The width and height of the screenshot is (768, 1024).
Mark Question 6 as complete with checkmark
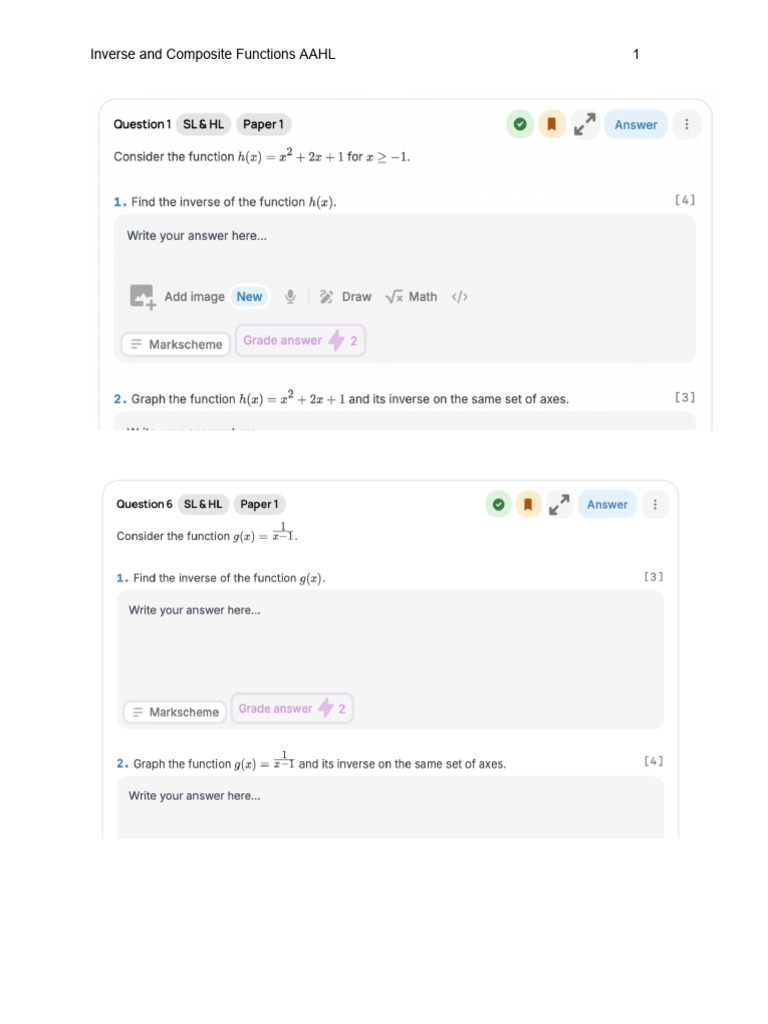pos(498,504)
